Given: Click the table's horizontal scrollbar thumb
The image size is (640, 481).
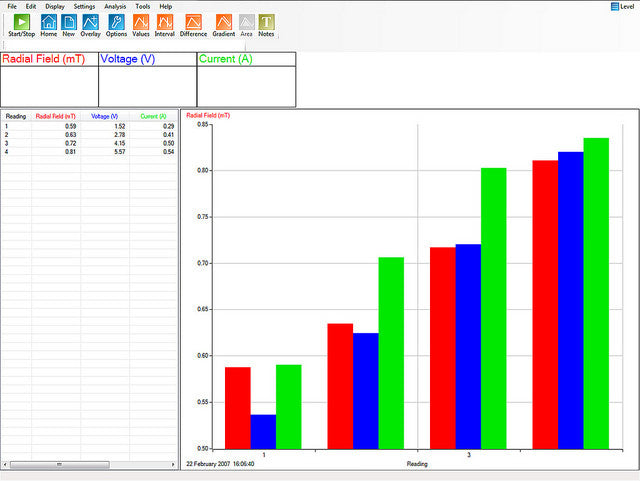Looking at the screenshot, I should pos(60,465).
